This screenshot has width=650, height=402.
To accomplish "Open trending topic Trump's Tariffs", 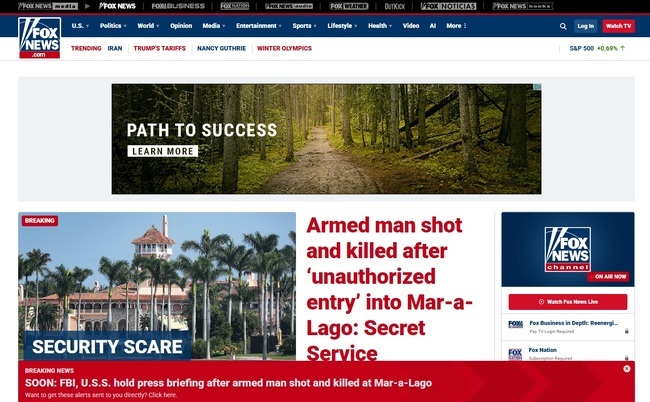I will coord(160,48).
